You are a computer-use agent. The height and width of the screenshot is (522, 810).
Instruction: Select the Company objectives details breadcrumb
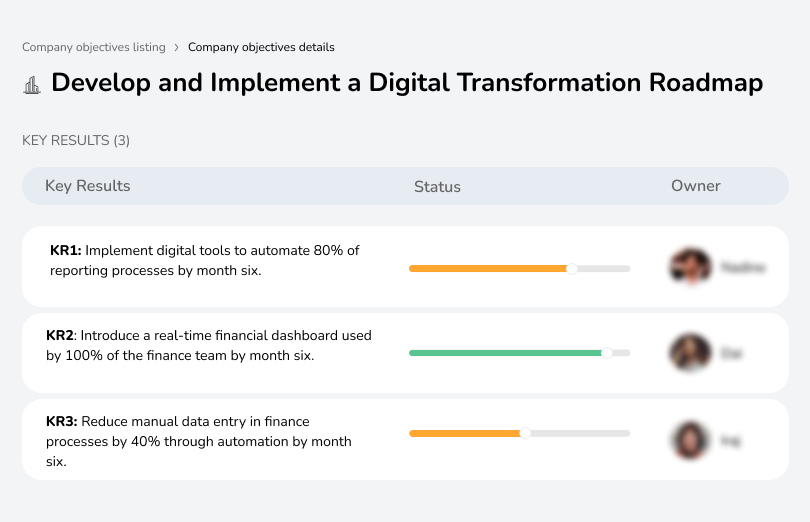click(261, 47)
